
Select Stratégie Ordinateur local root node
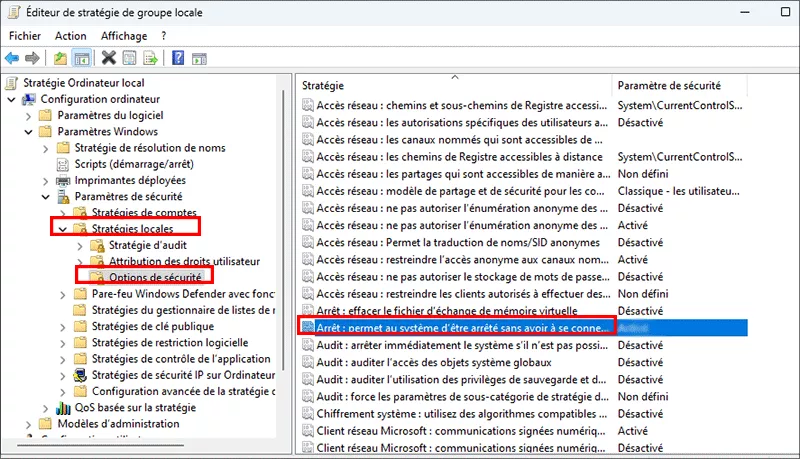coord(84,83)
